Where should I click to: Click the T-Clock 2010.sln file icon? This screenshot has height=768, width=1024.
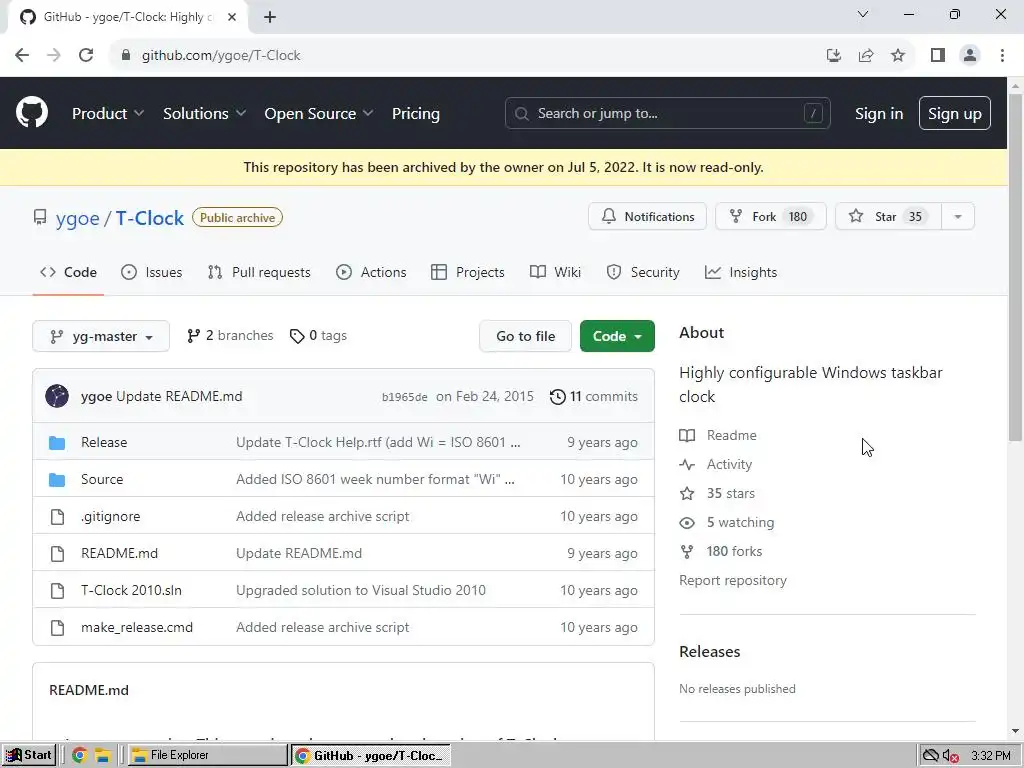(57, 590)
